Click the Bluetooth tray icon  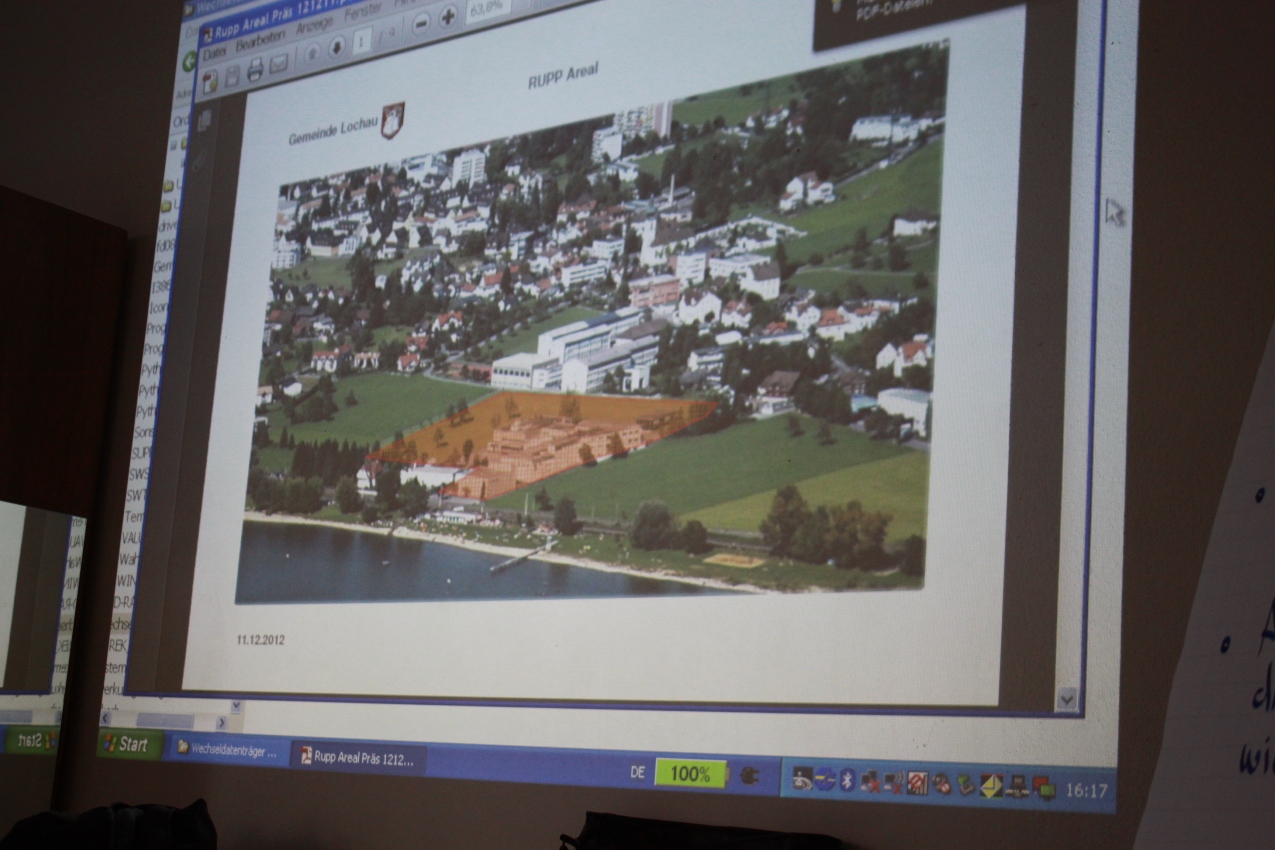coord(847,780)
